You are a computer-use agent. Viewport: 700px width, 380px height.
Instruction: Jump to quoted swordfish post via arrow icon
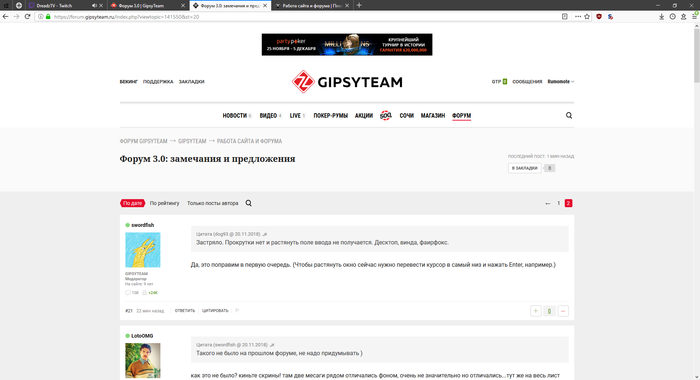272,345
